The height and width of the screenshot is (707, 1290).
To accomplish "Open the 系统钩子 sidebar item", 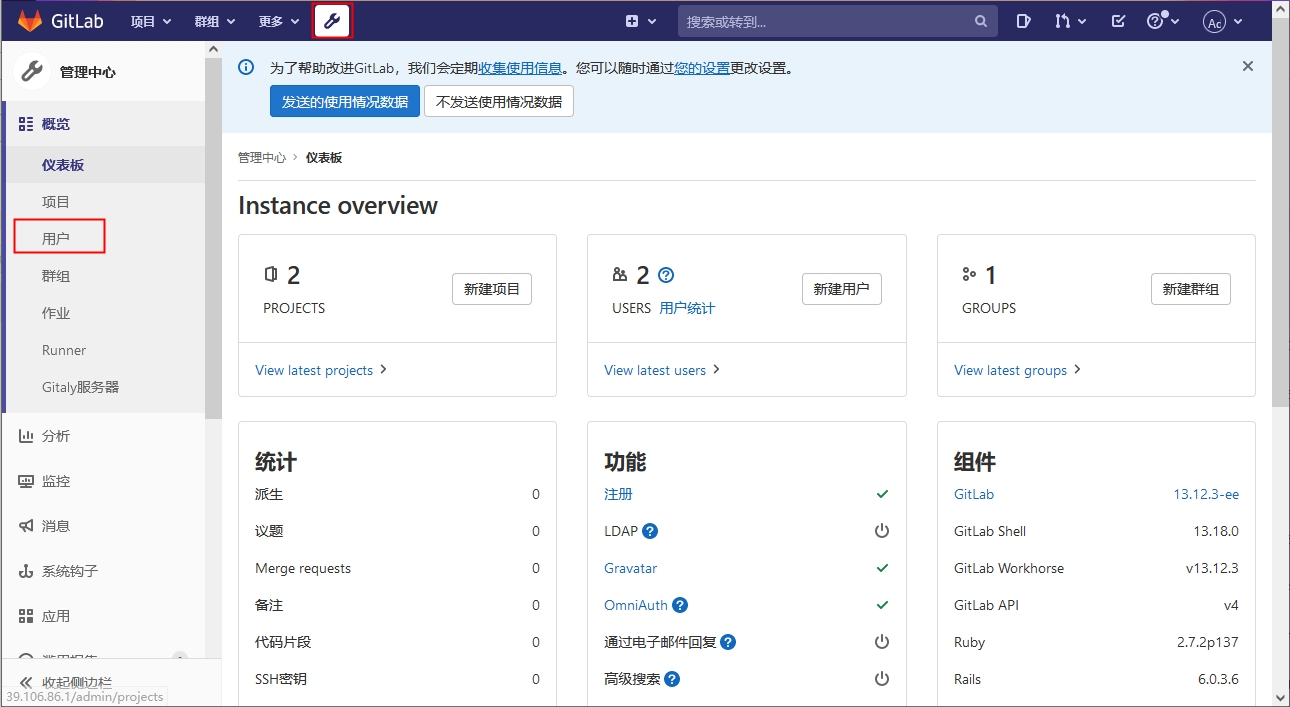I will pos(69,571).
